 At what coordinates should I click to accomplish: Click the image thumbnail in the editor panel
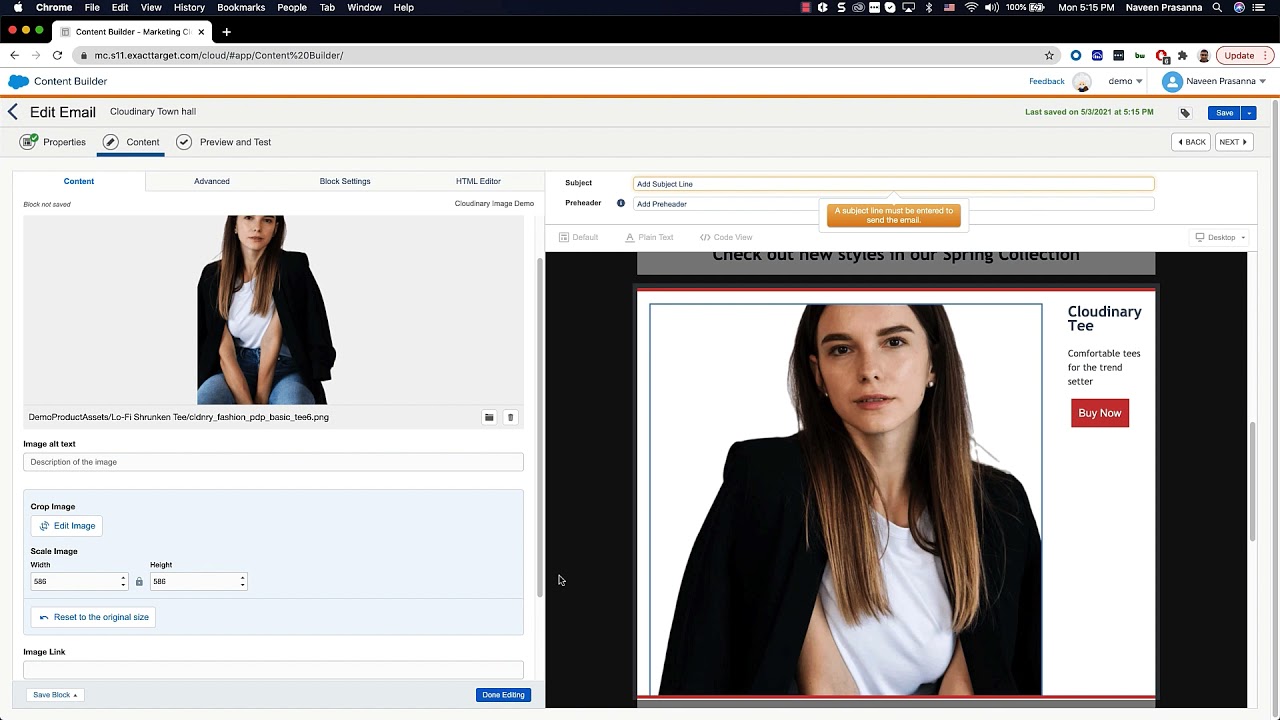click(265, 310)
